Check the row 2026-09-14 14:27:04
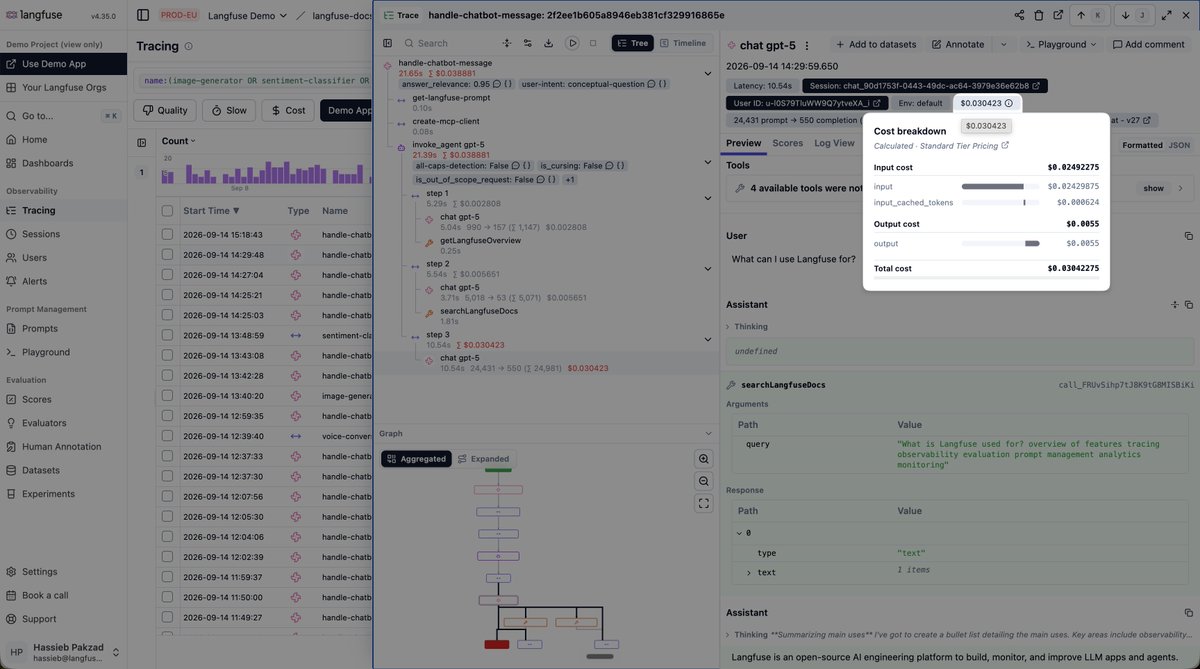The width and height of the screenshot is (1200, 669). point(167,275)
